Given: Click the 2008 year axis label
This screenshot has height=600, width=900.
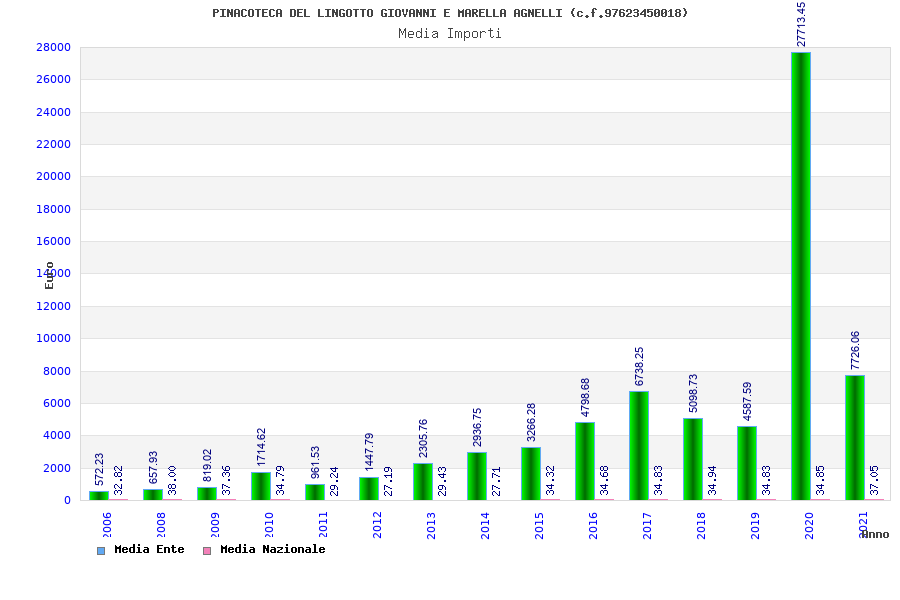Looking at the screenshot, I should coord(161,525).
